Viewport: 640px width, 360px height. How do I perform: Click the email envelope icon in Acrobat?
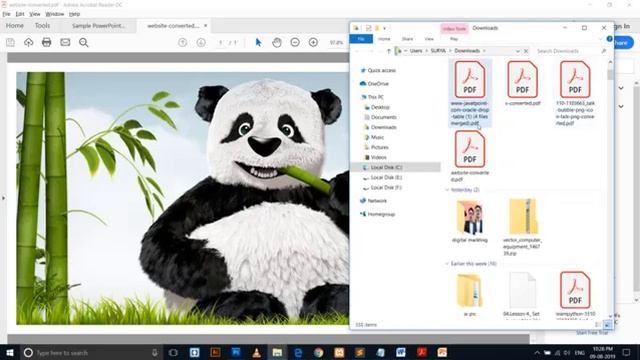pos(65,42)
